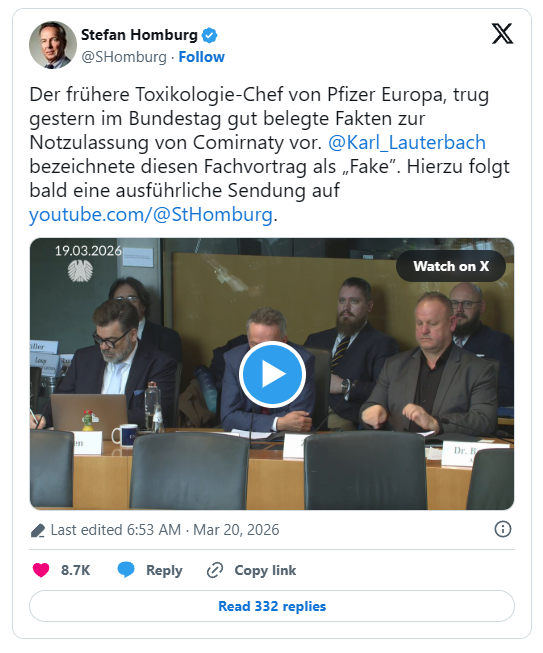Click the Copy link label
Viewport: 543px width, 653px height.
tap(265, 570)
